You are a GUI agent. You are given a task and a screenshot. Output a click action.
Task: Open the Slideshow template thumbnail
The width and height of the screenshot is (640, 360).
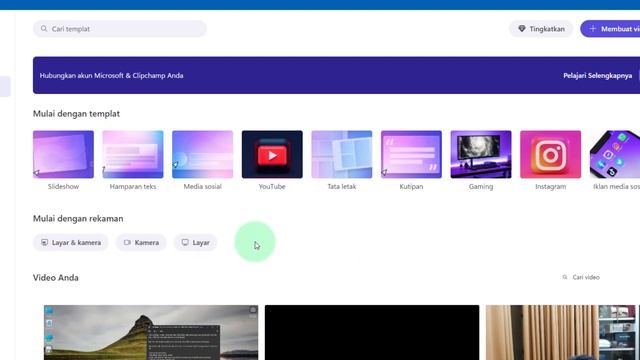click(x=63, y=154)
